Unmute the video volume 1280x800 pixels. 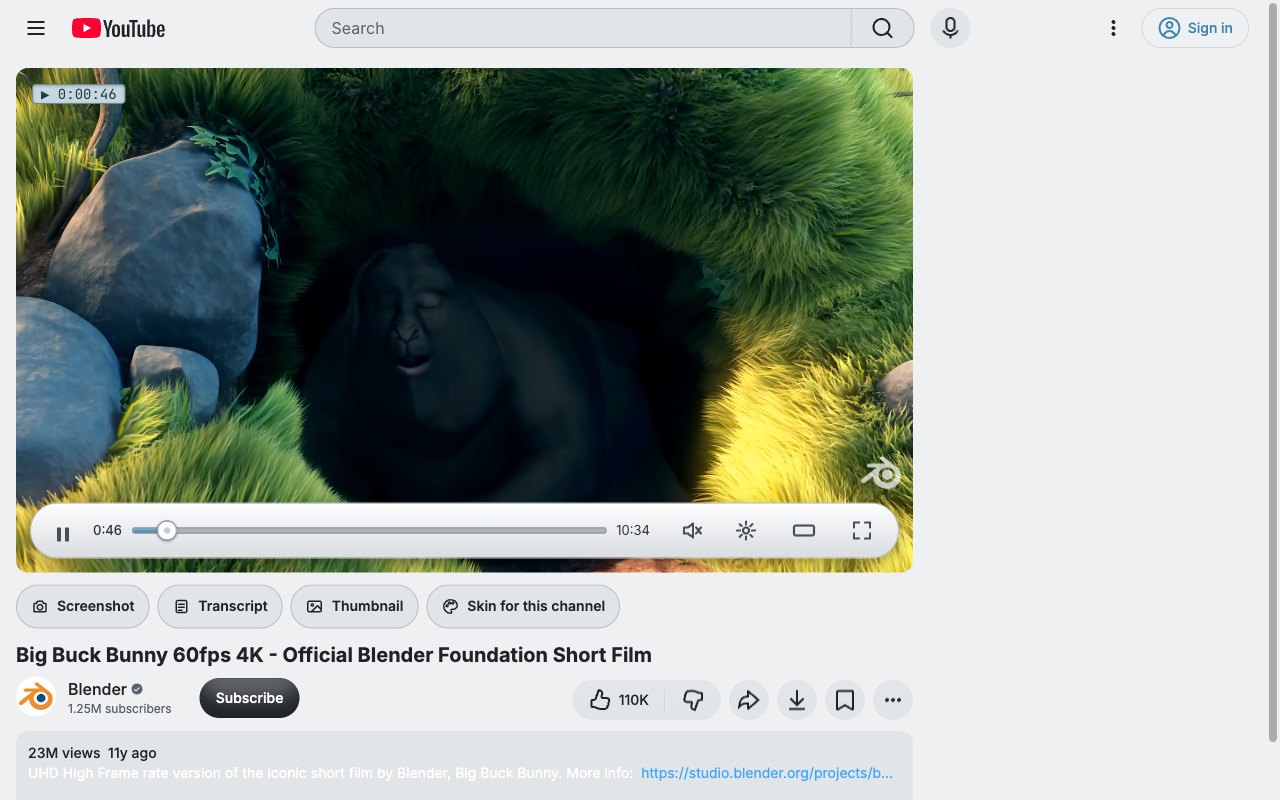tap(692, 530)
